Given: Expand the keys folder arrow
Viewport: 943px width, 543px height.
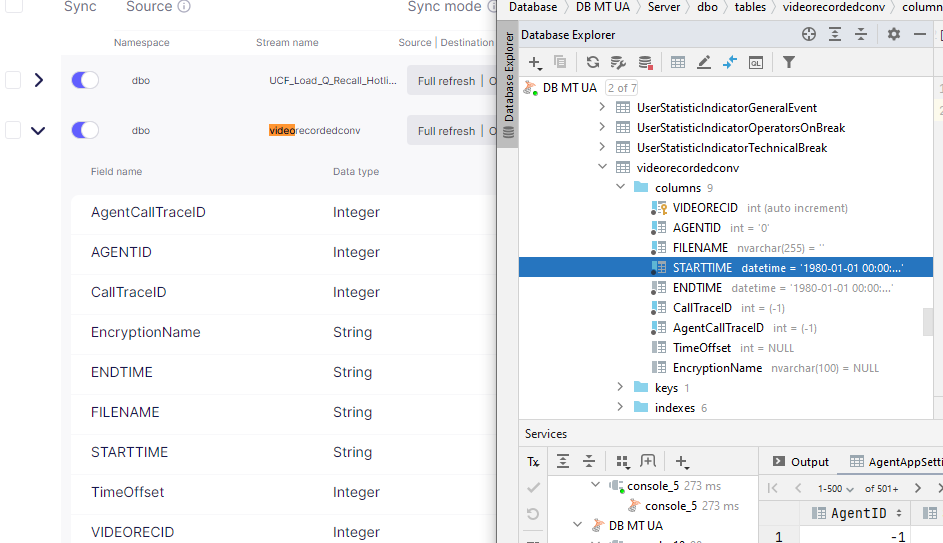Looking at the screenshot, I should (620, 387).
